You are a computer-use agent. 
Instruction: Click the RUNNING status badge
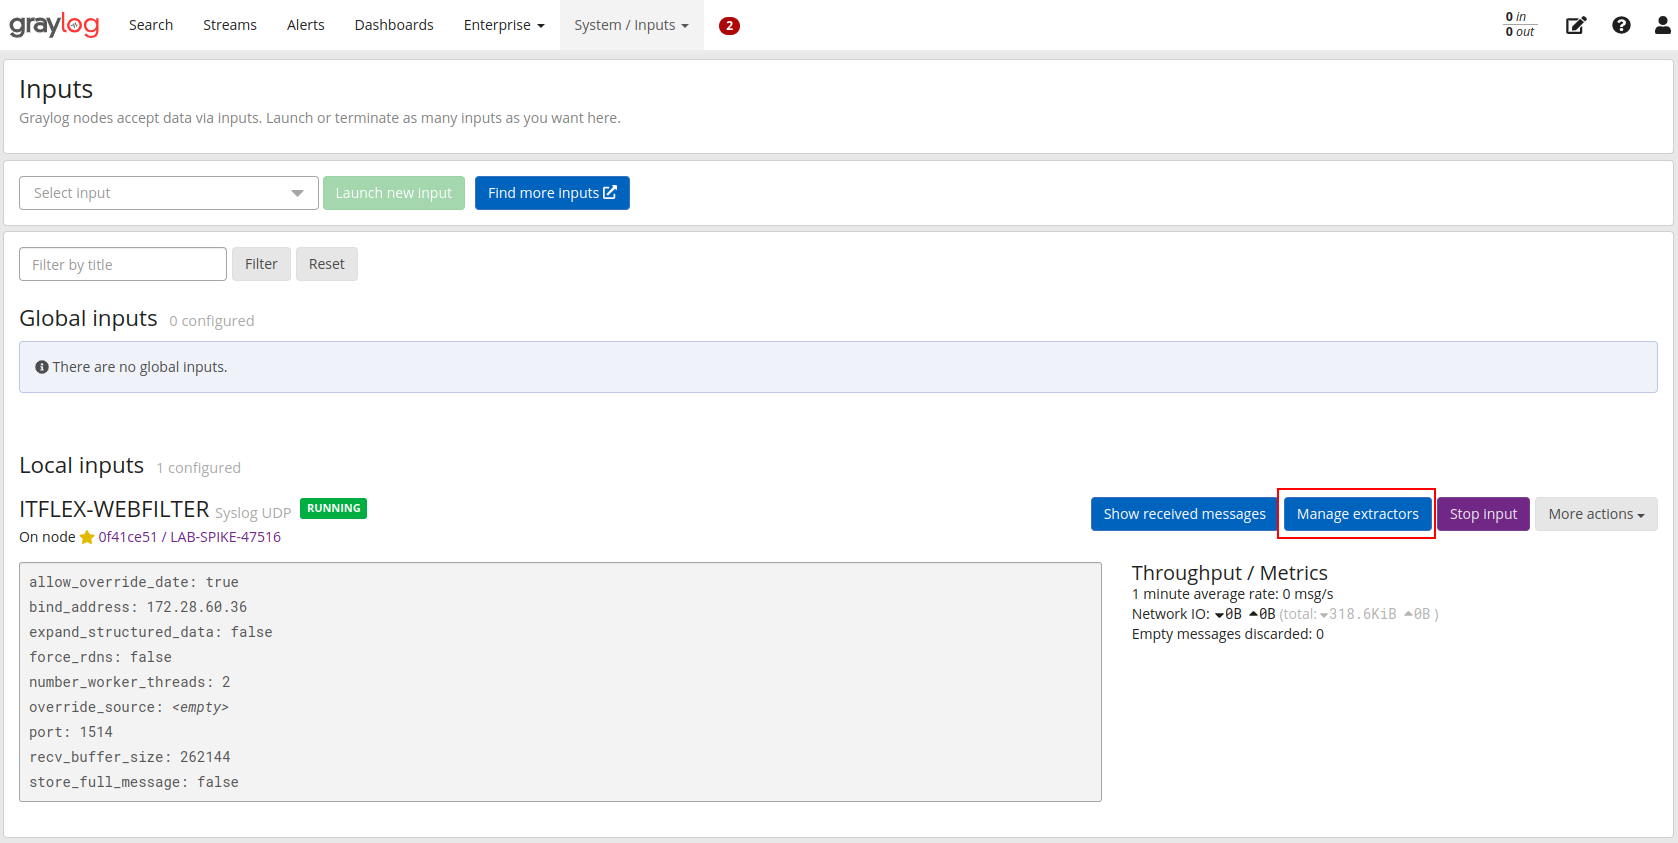tap(333, 508)
